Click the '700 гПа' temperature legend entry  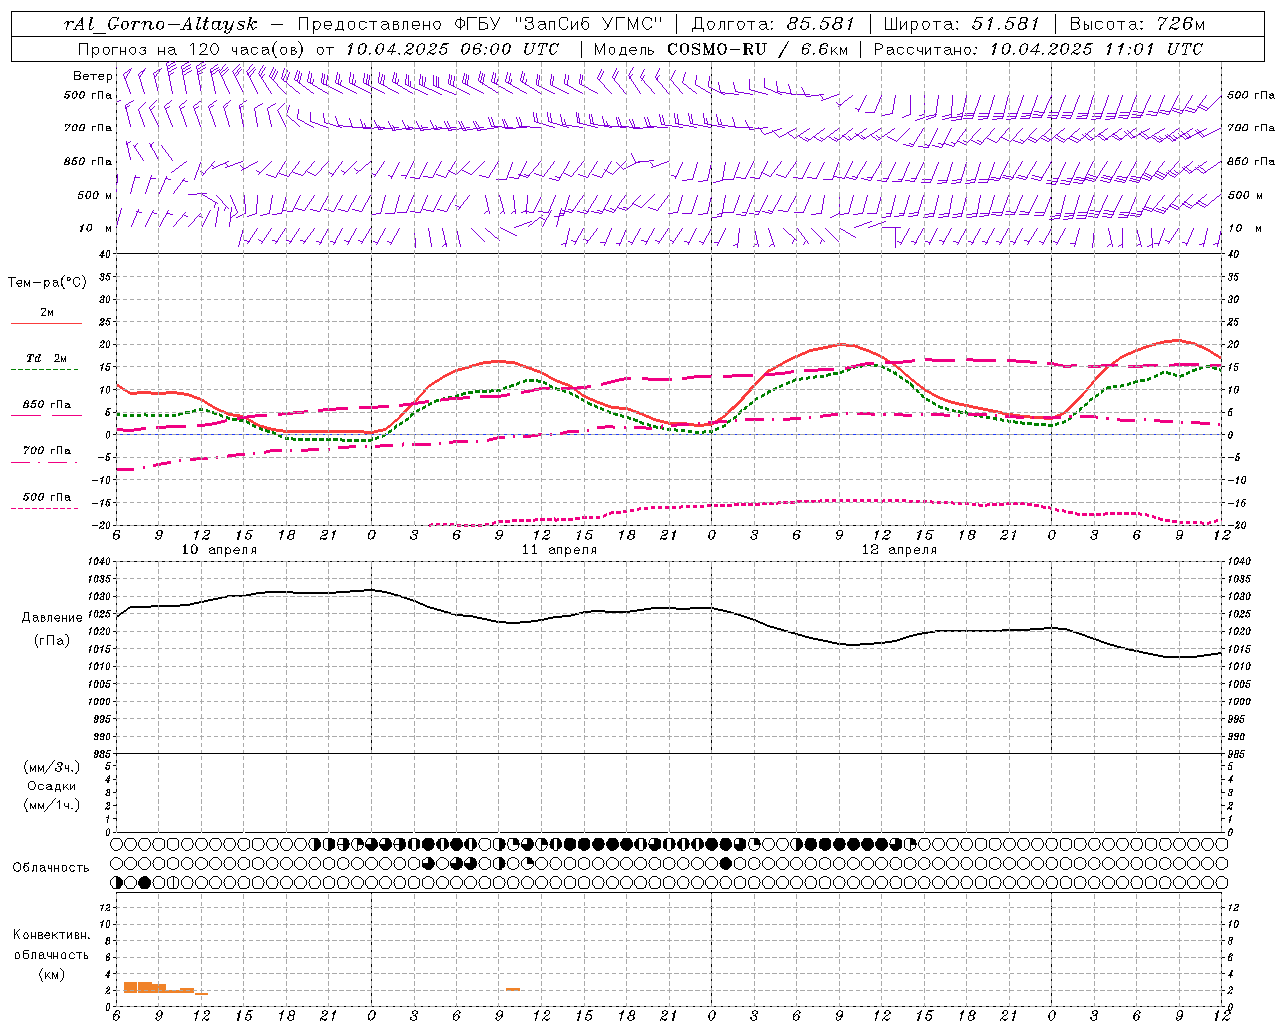(x=47, y=450)
